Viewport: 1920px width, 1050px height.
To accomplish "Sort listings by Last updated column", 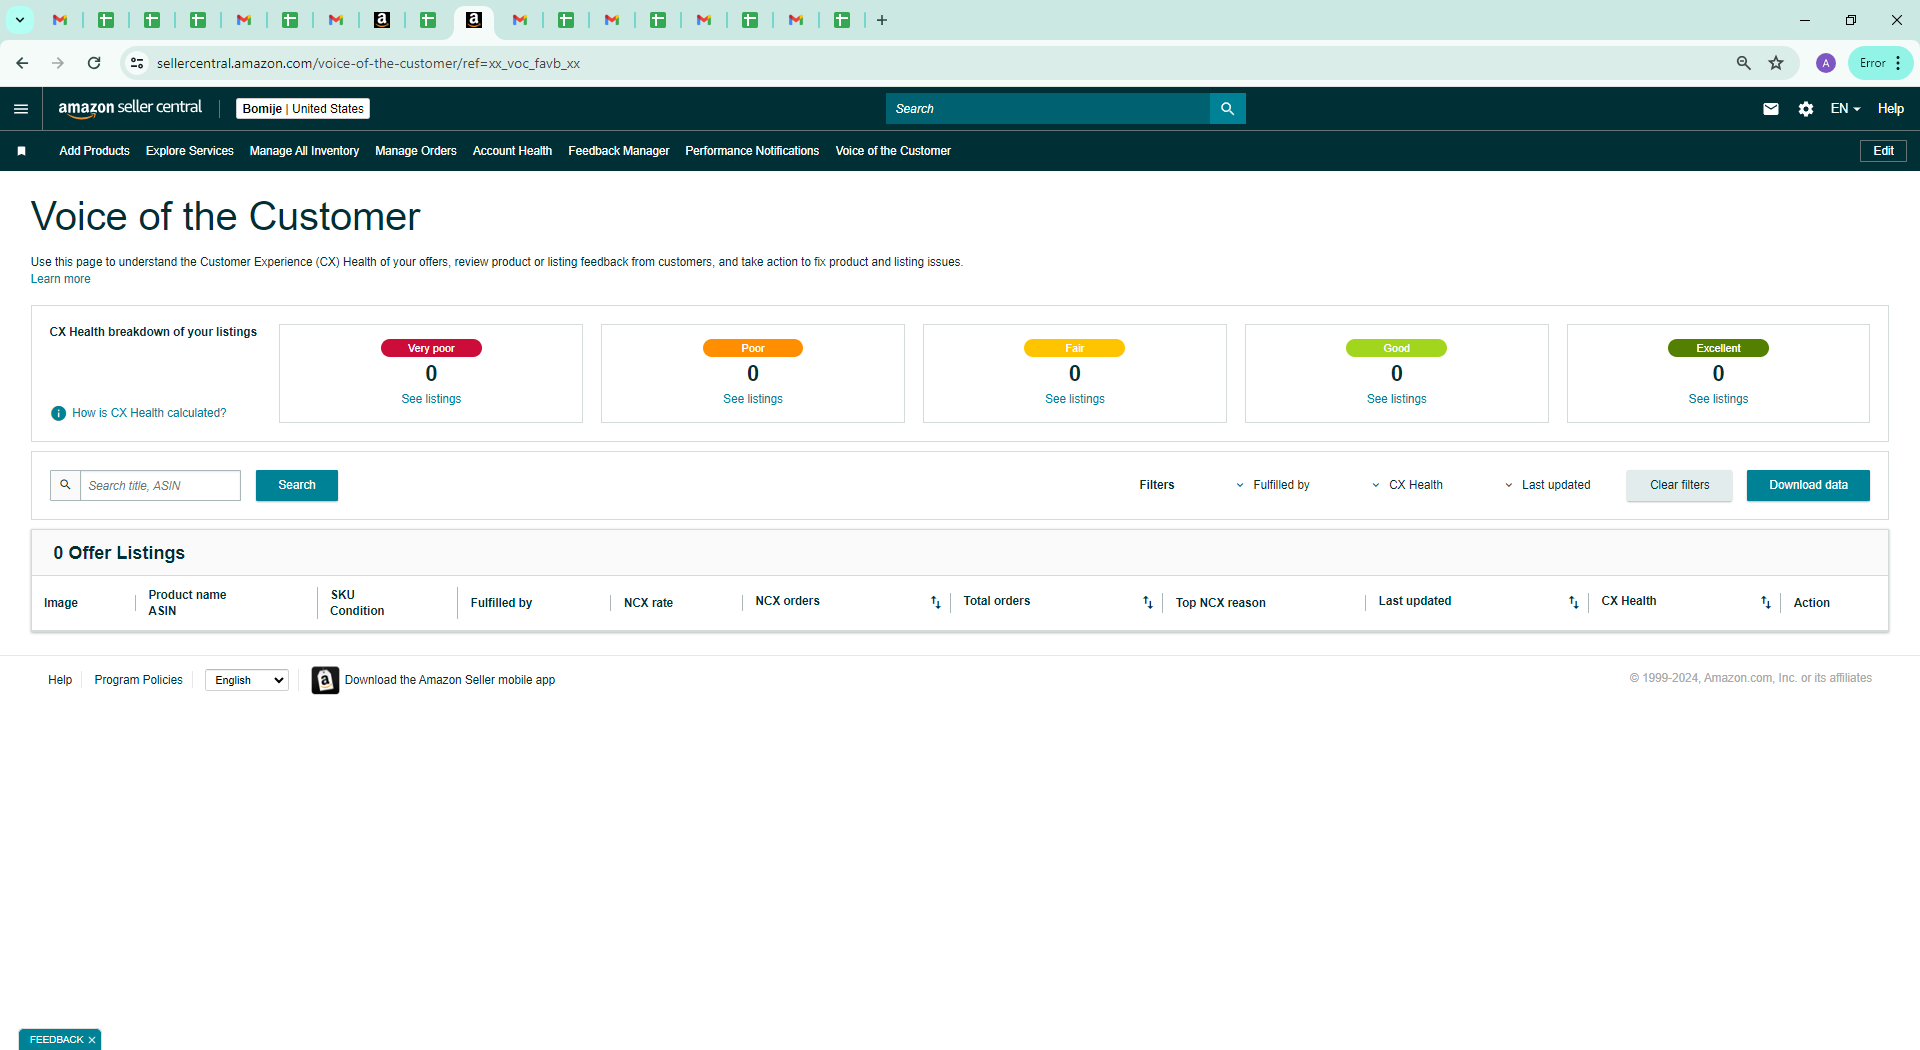I will tap(1573, 602).
